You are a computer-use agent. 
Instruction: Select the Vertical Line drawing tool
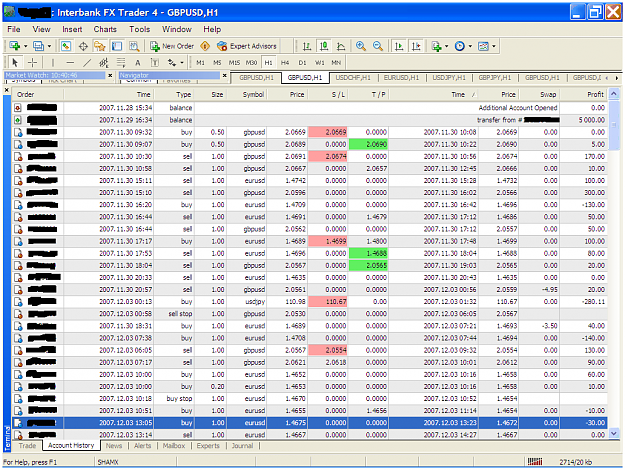tap(53, 63)
